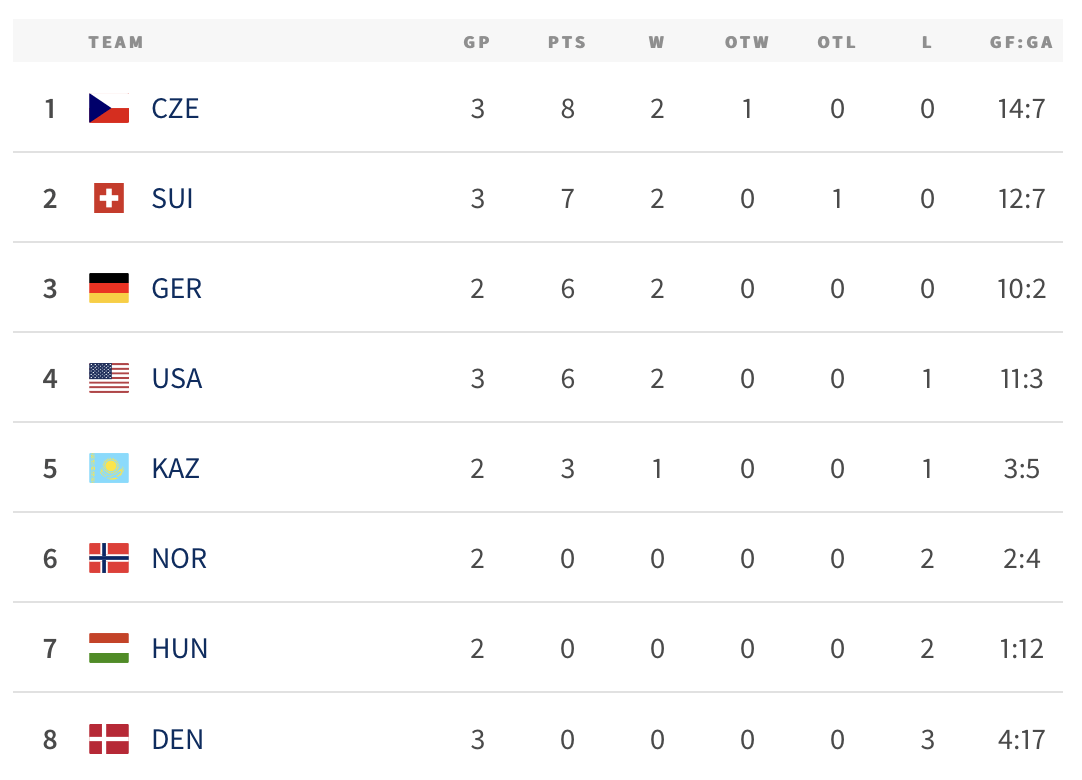Screen dimensions: 1082x780
Task: Sort standings by GP column header
Action: pyautogui.click(x=477, y=42)
